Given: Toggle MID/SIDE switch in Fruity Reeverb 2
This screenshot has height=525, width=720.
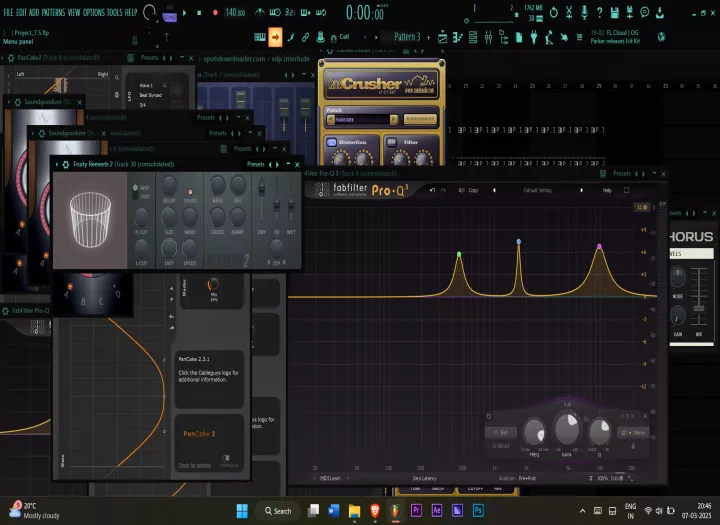Looking at the screenshot, I should (x=135, y=192).
